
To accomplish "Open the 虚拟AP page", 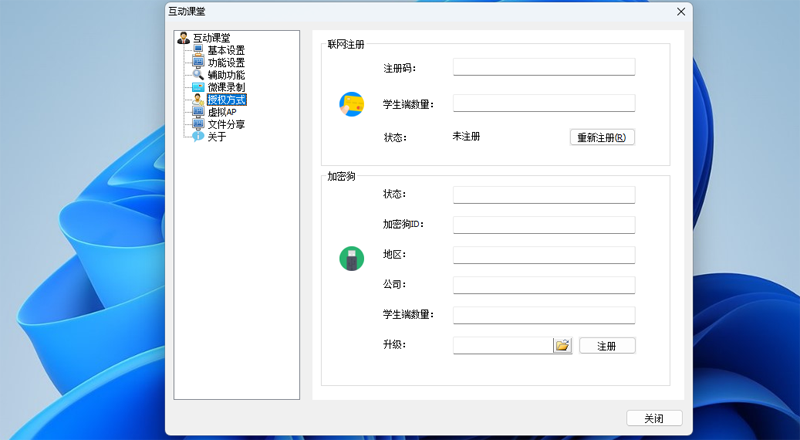I will tap(222, 112).
